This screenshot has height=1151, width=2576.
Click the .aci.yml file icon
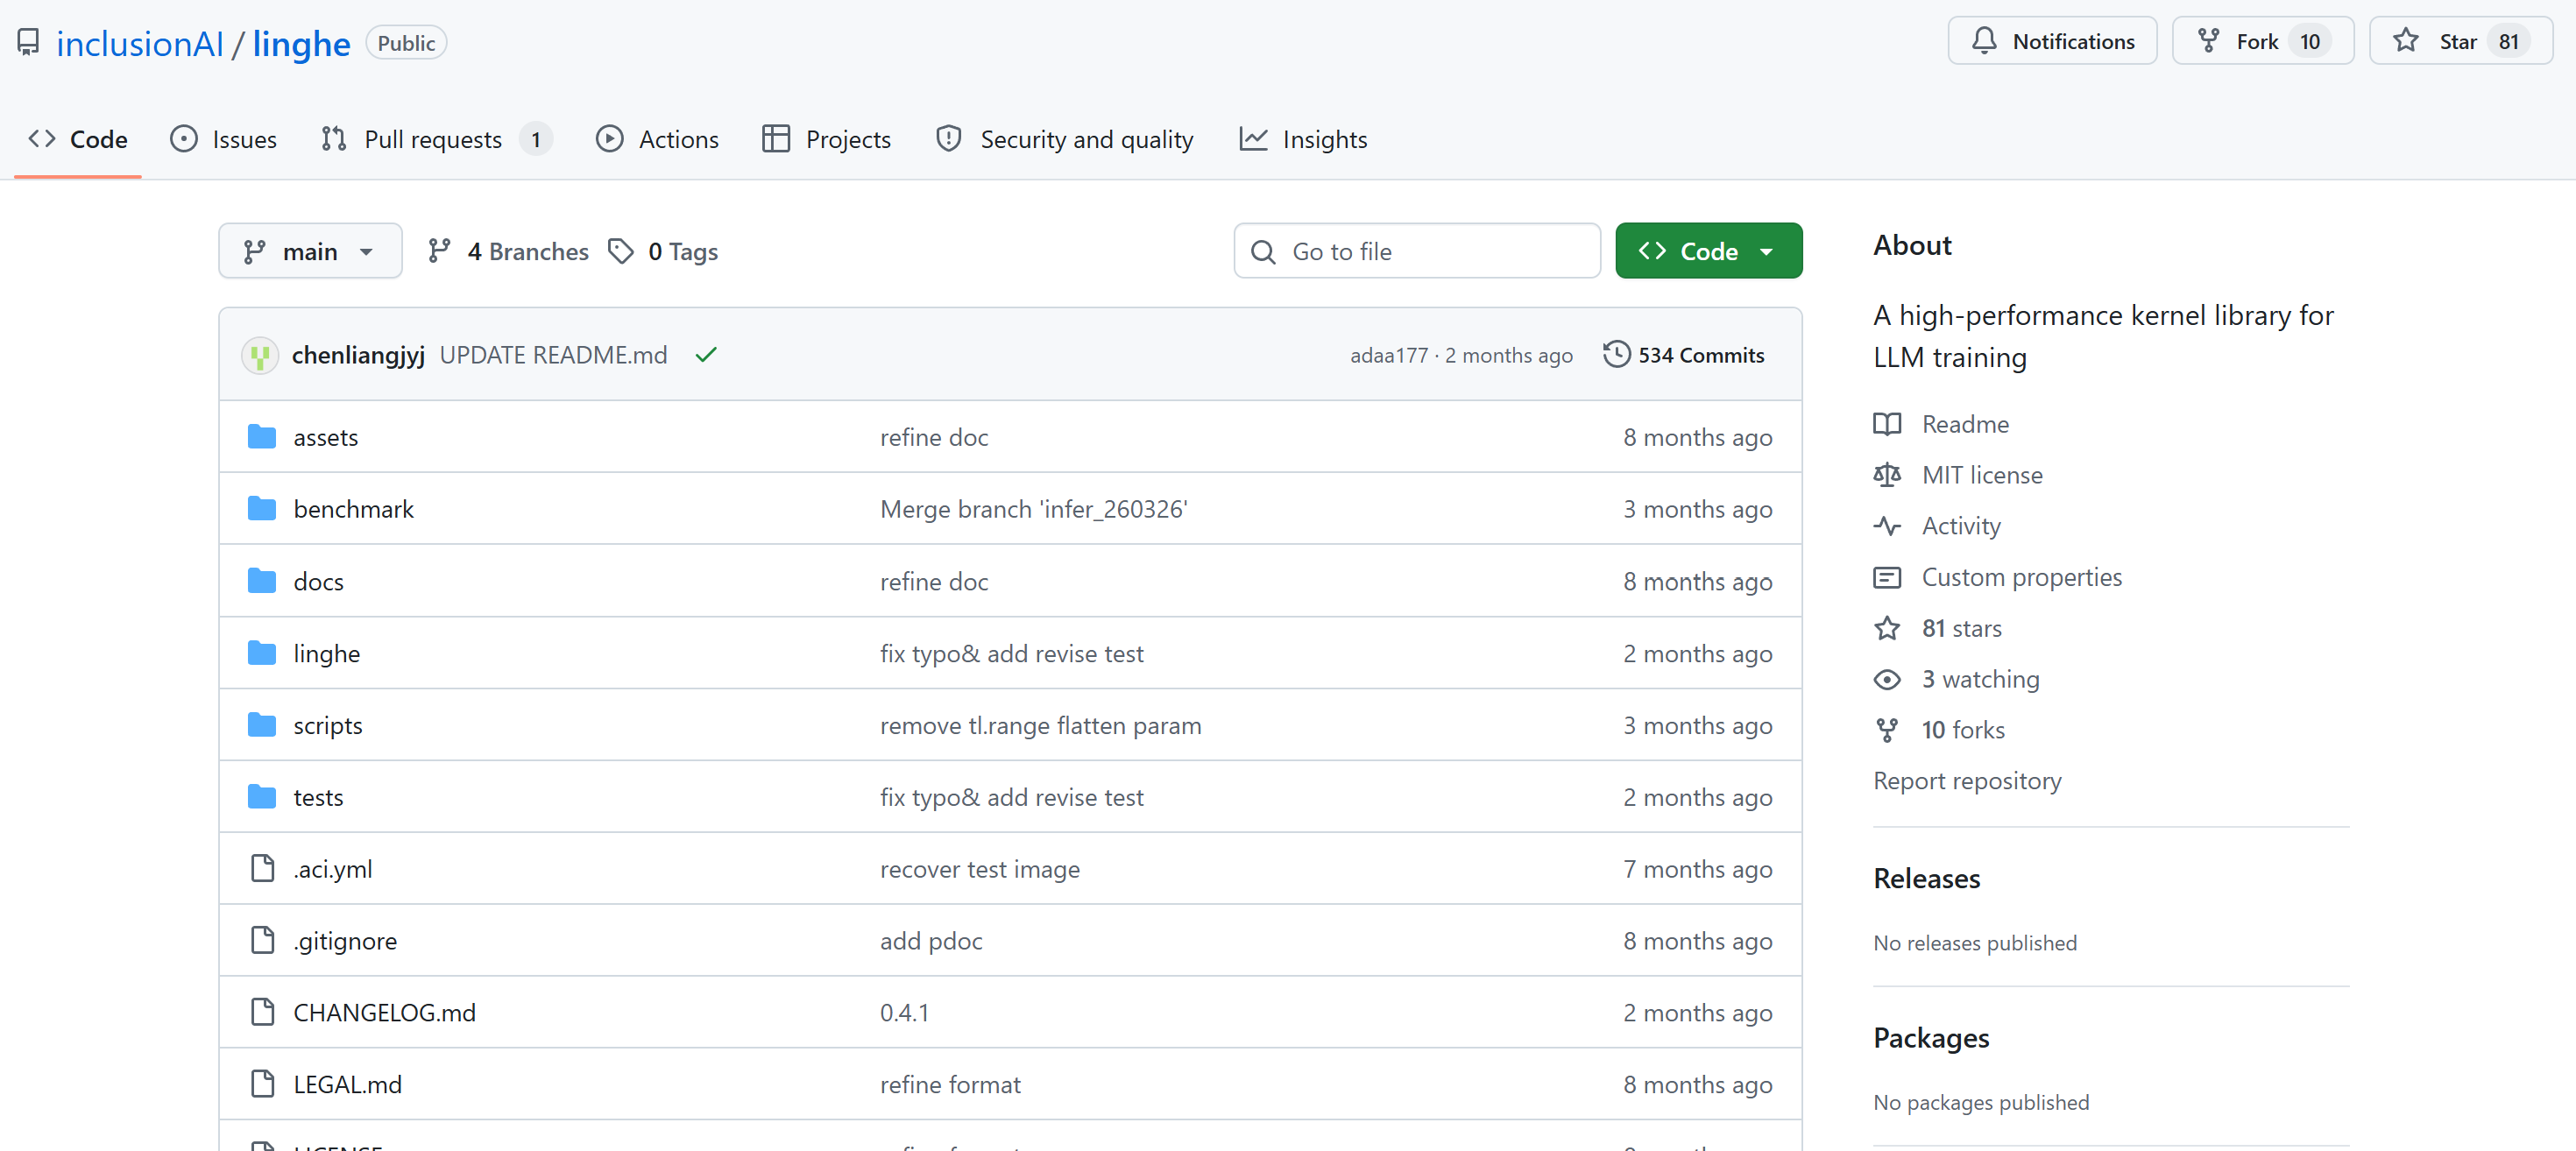262,869
